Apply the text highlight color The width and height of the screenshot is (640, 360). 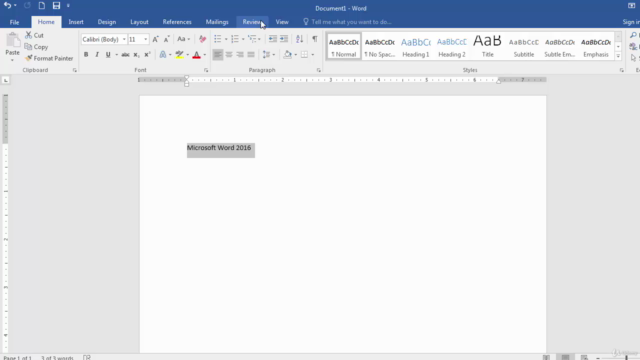click(180, 54)
